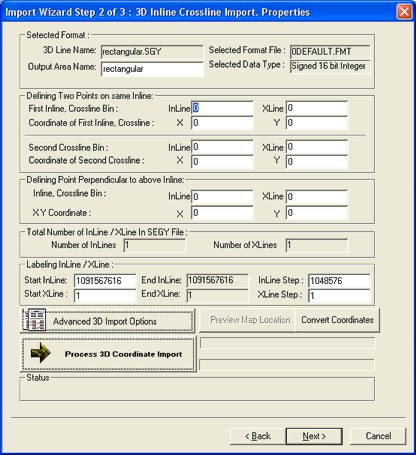Close the Import Wizard dialog
Screen dimensions: 416x455
(404, 12)
